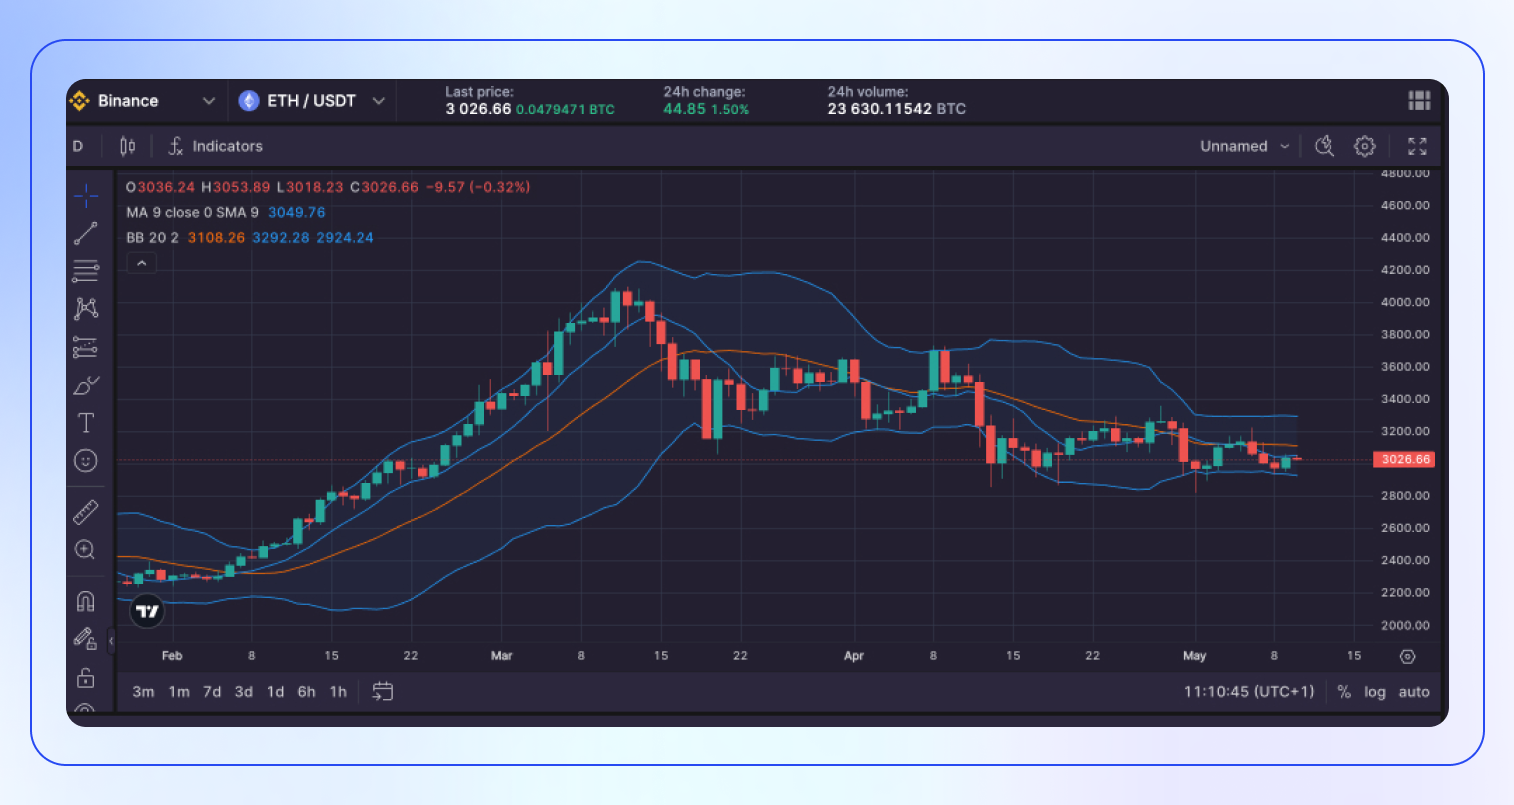Select the Text annotation tool
Viewport: 1514px width, 805px height.
[x=86, y=423]
